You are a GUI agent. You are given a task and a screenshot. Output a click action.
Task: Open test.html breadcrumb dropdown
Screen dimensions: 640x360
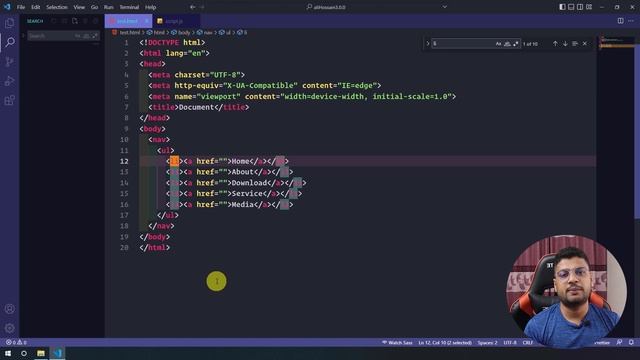(127, 32)
